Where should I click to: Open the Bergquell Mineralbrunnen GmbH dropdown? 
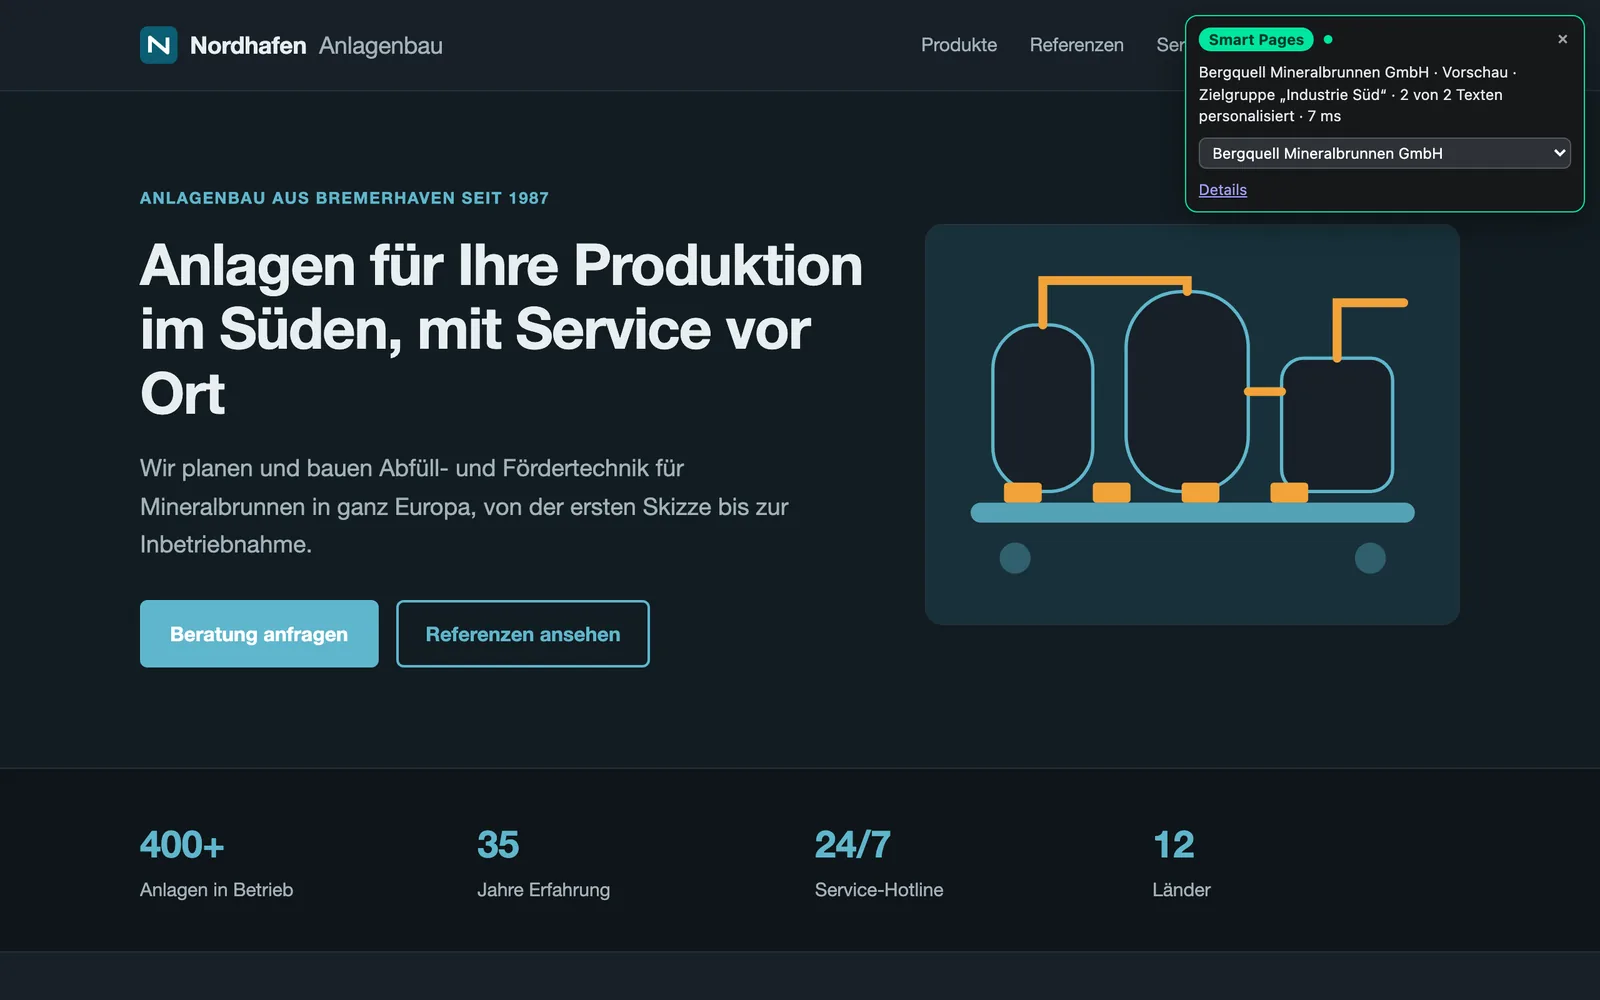click(1384, 153)
